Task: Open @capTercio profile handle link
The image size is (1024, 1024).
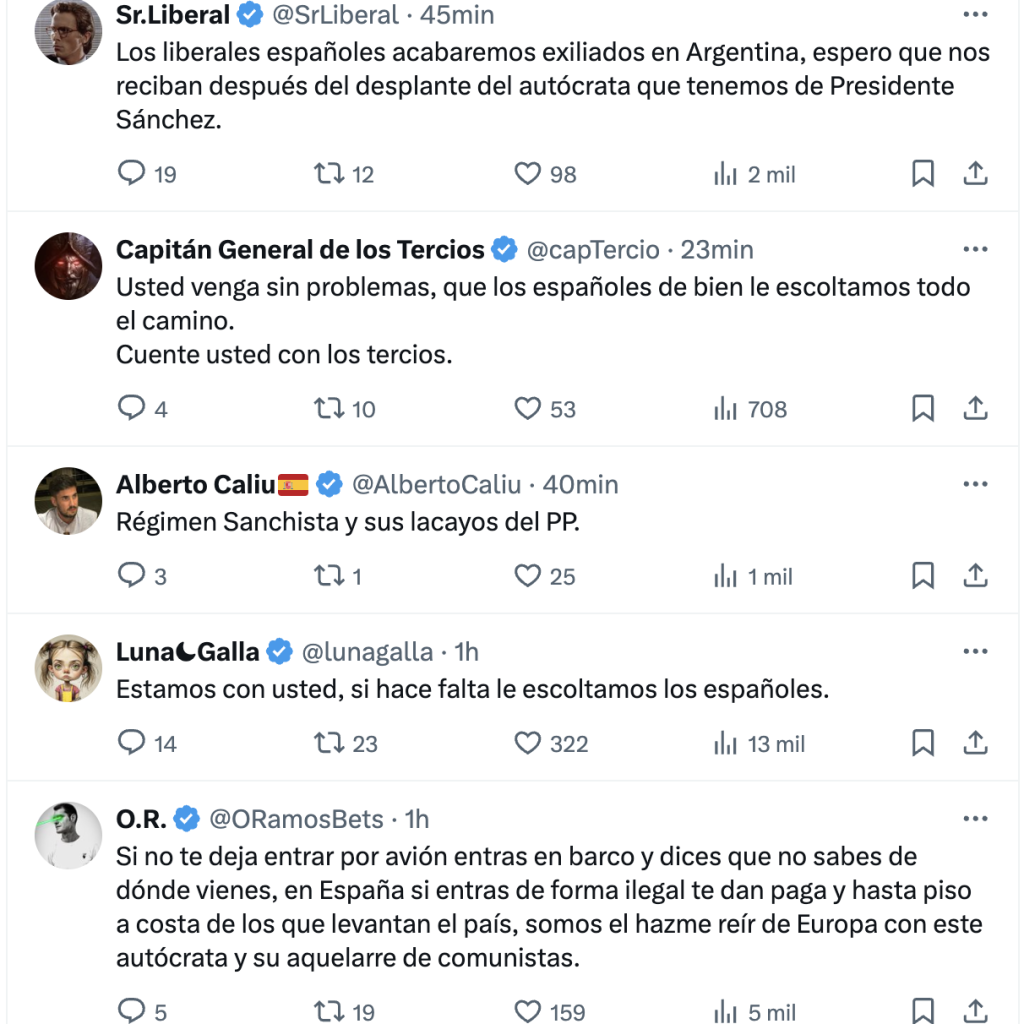Action: point(592,250)
